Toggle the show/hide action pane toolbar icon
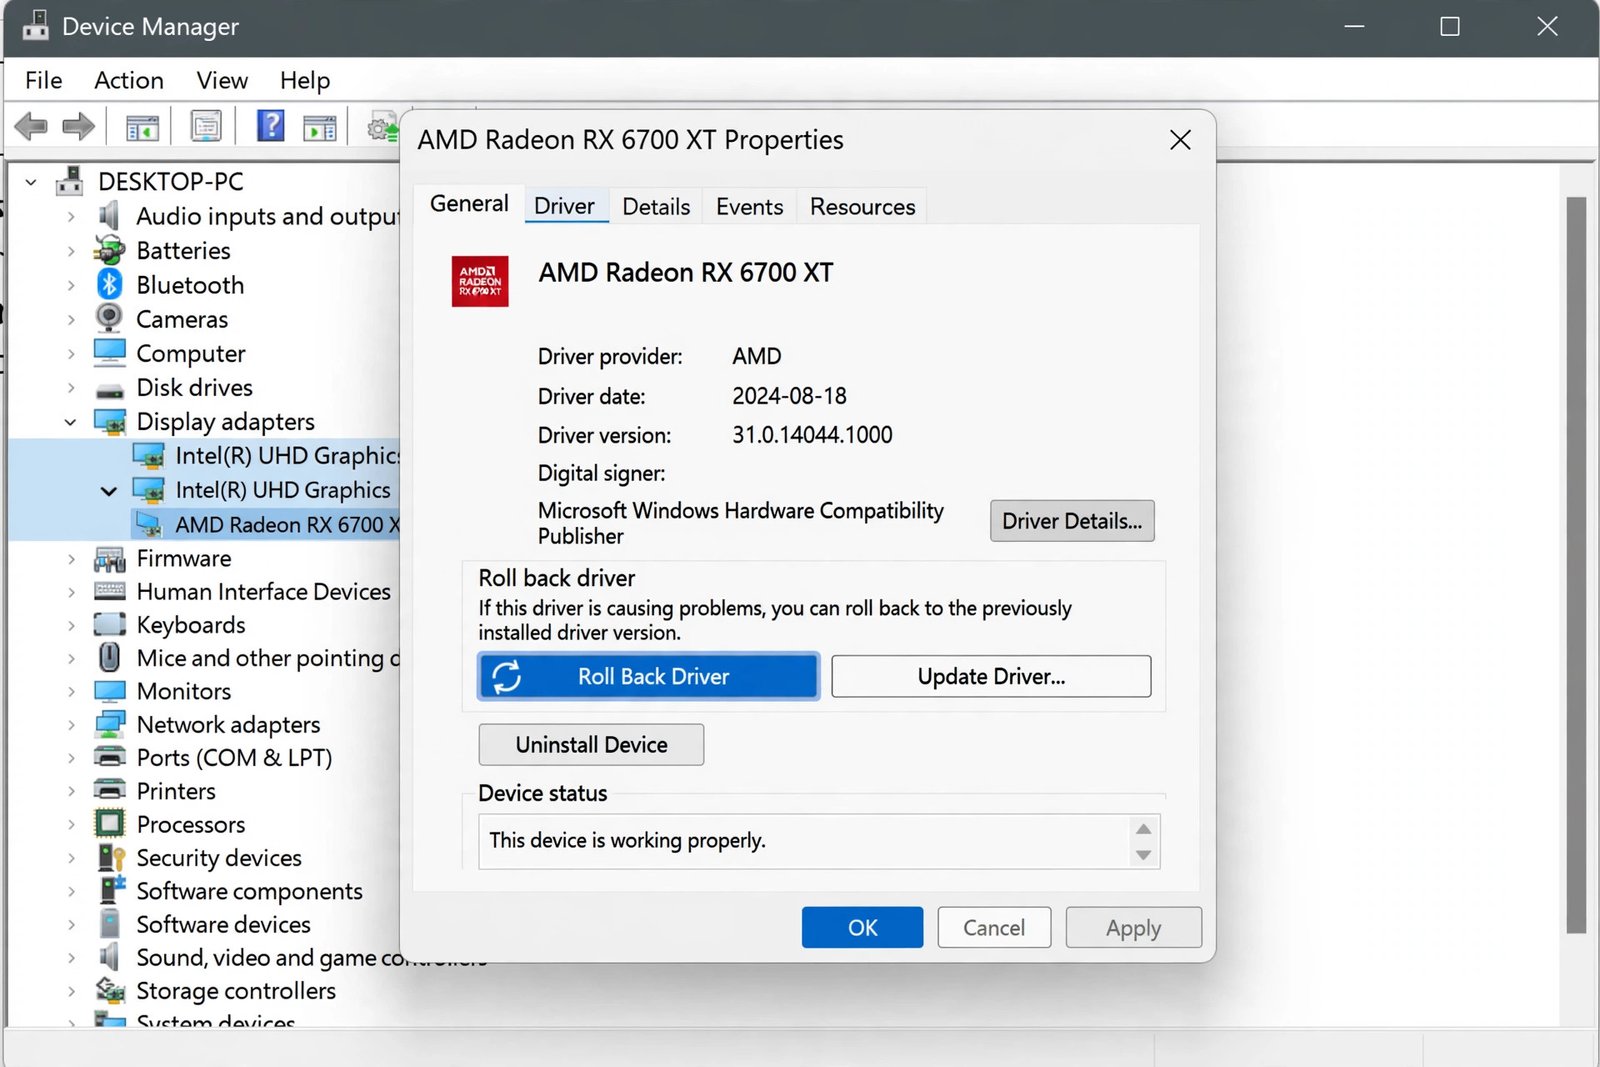The image size is (1600, 1067). 320,127
